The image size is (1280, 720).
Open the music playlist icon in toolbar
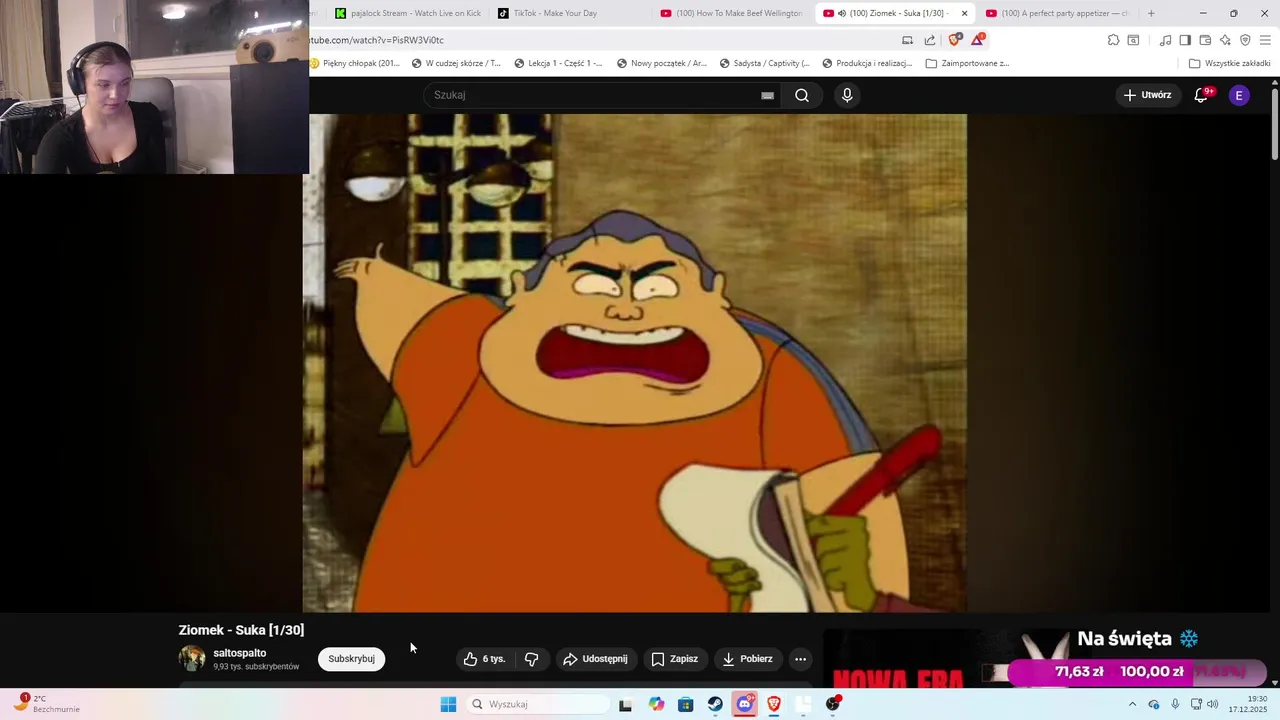click(1165, 40)
